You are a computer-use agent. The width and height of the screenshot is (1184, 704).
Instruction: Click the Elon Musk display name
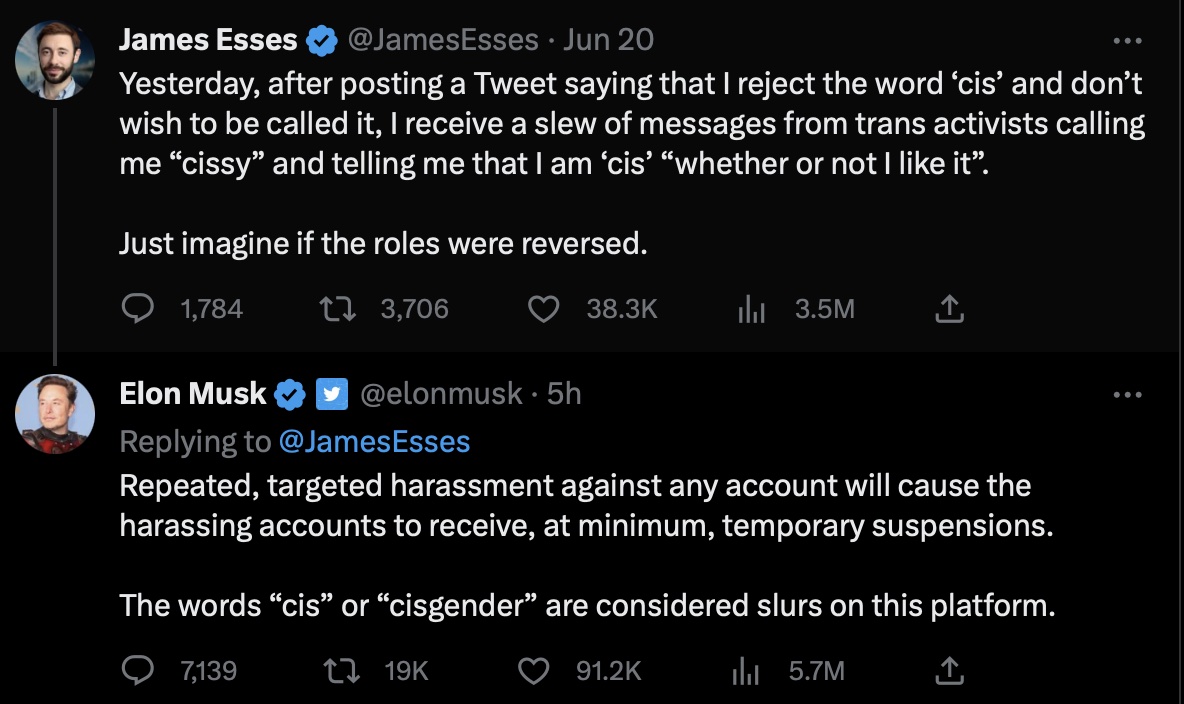[192, 394]
